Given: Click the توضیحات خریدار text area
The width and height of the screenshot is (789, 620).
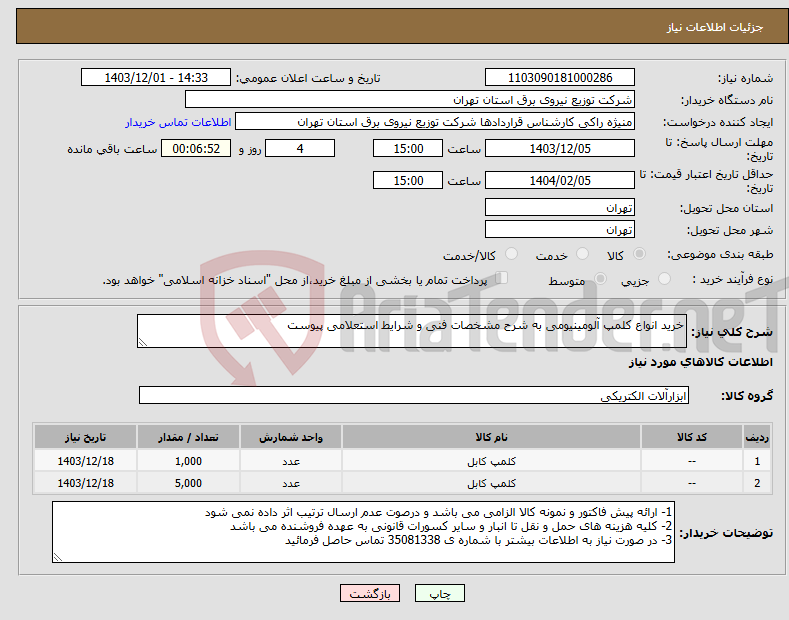Looking at the screenshot, I should 363,532.
